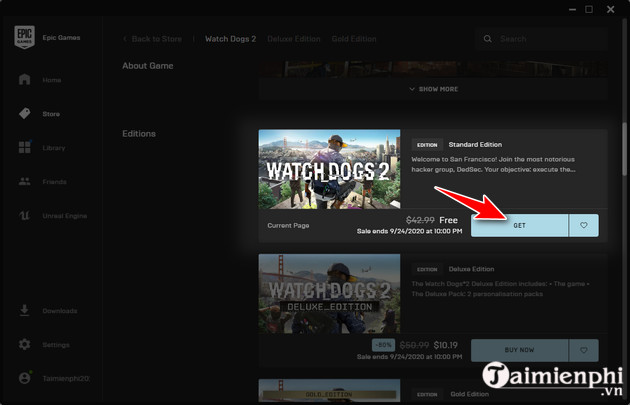Open the Unreal Engine icon
Screen dimensions: 630x405
point(25,215)
